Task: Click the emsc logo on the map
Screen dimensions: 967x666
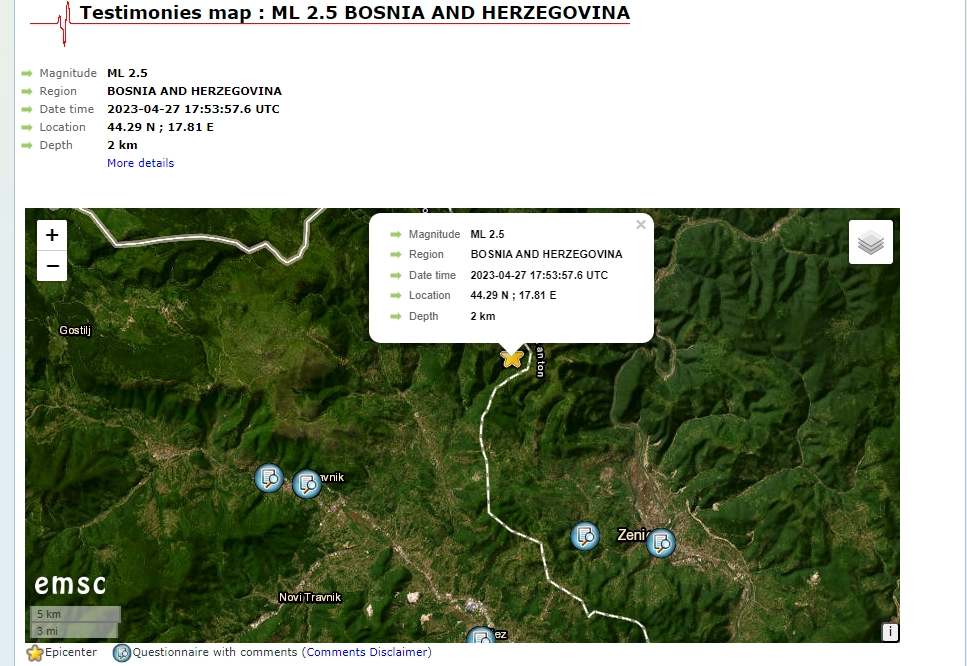Action: click(x=70, y=584)
